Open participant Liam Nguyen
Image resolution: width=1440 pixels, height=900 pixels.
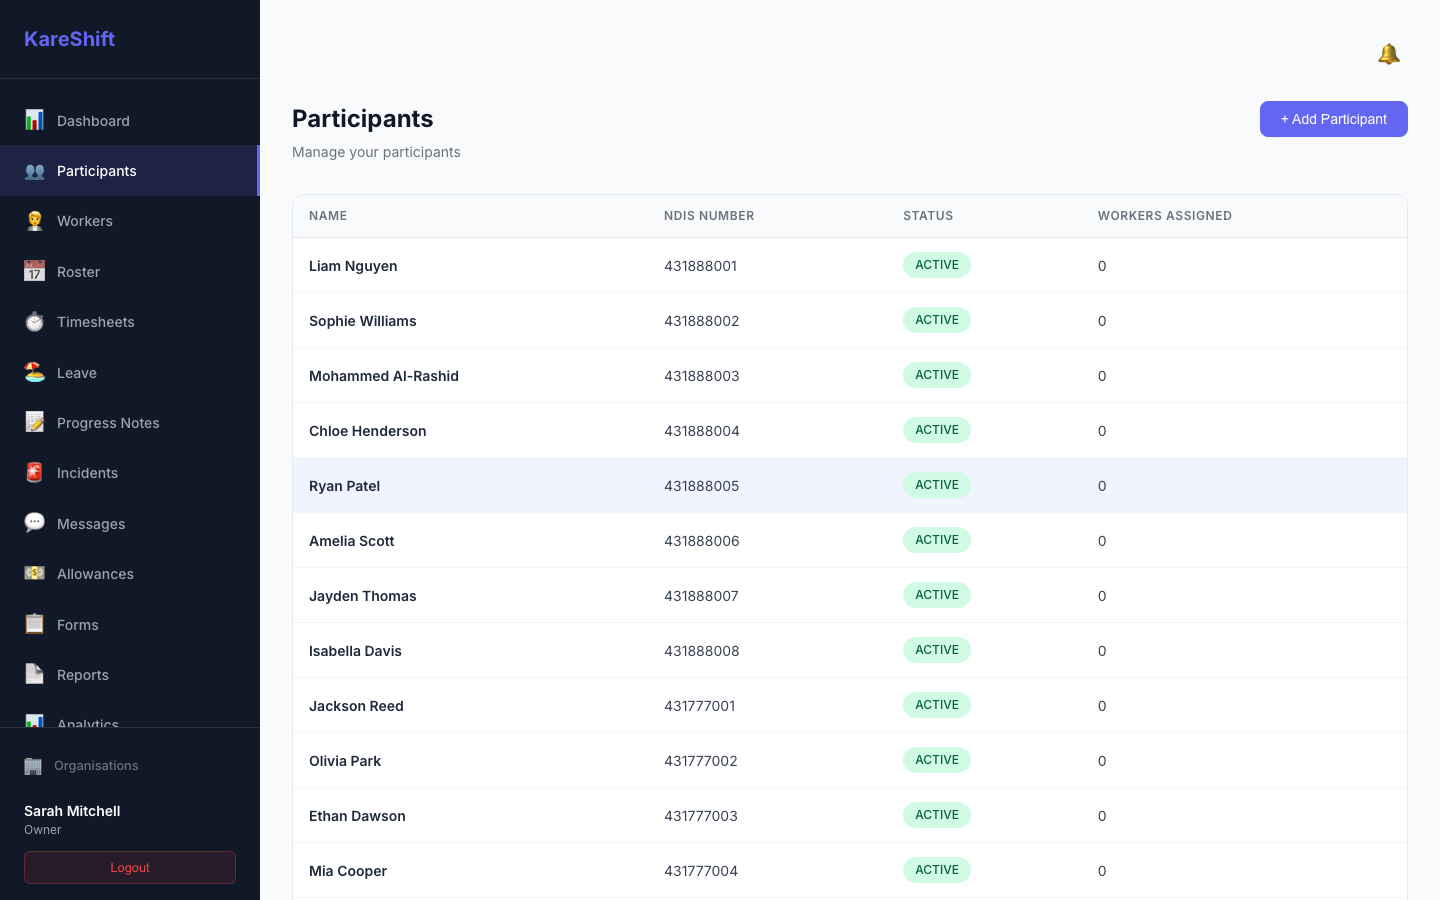pos(353,266)
